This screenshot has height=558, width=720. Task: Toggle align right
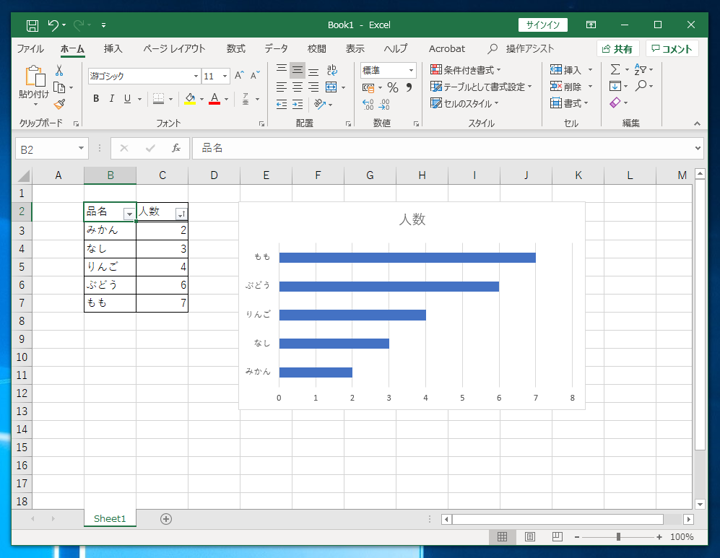[314, 87]
